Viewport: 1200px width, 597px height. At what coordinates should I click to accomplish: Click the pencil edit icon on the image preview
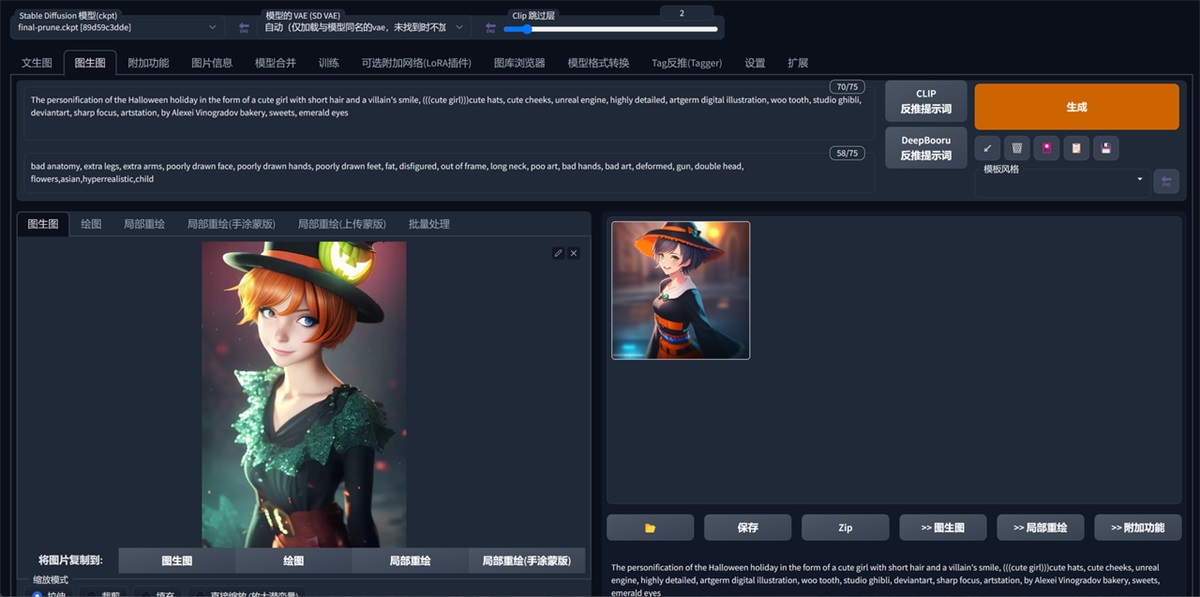point(558,253)
